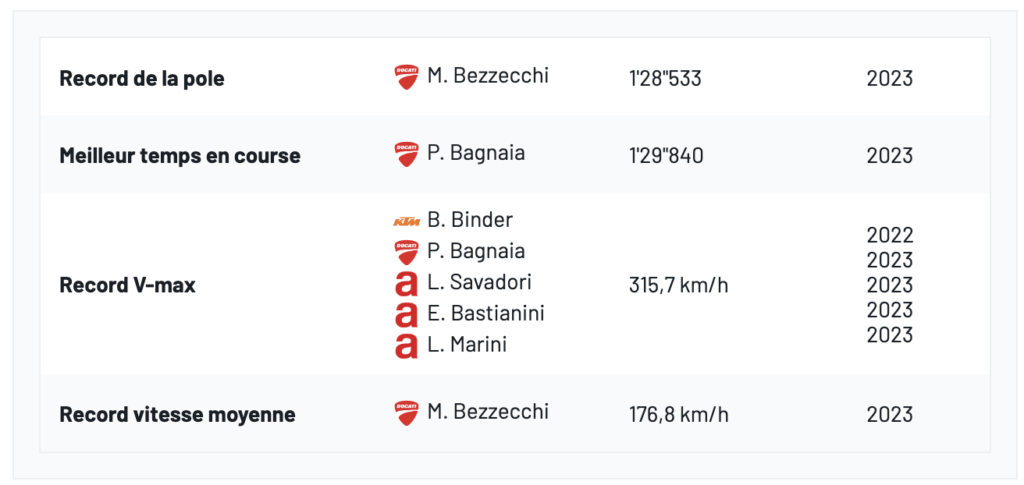This screenshot has height=485, width=1024.
Task: Open rider name E. Bastianini
Action: click(485, 313)
